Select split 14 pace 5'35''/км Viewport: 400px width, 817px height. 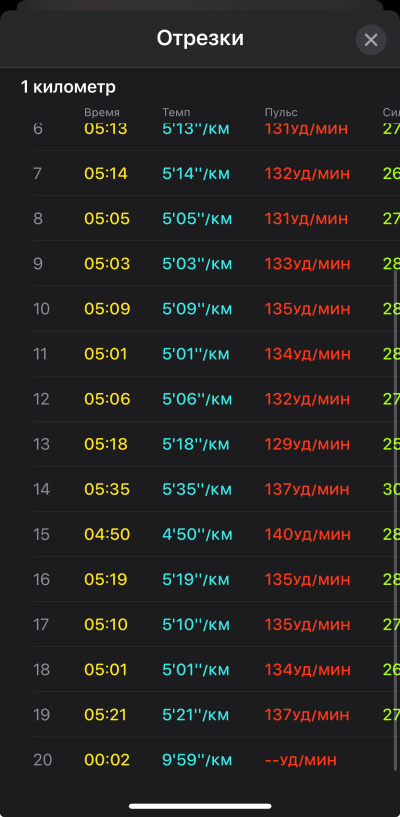[196, 489]
